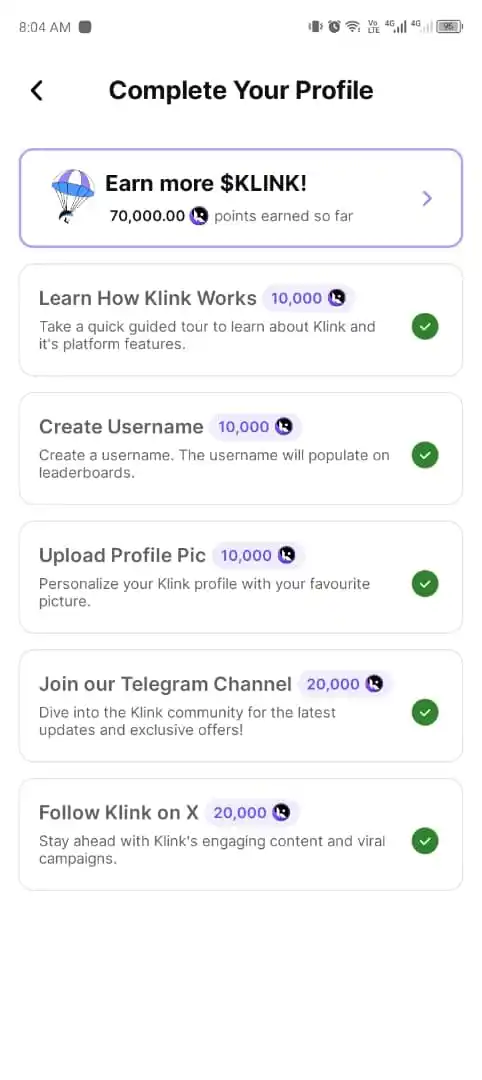
Task: Tap the coin icon in Create Username badge
Action: (x=284, y=427)
